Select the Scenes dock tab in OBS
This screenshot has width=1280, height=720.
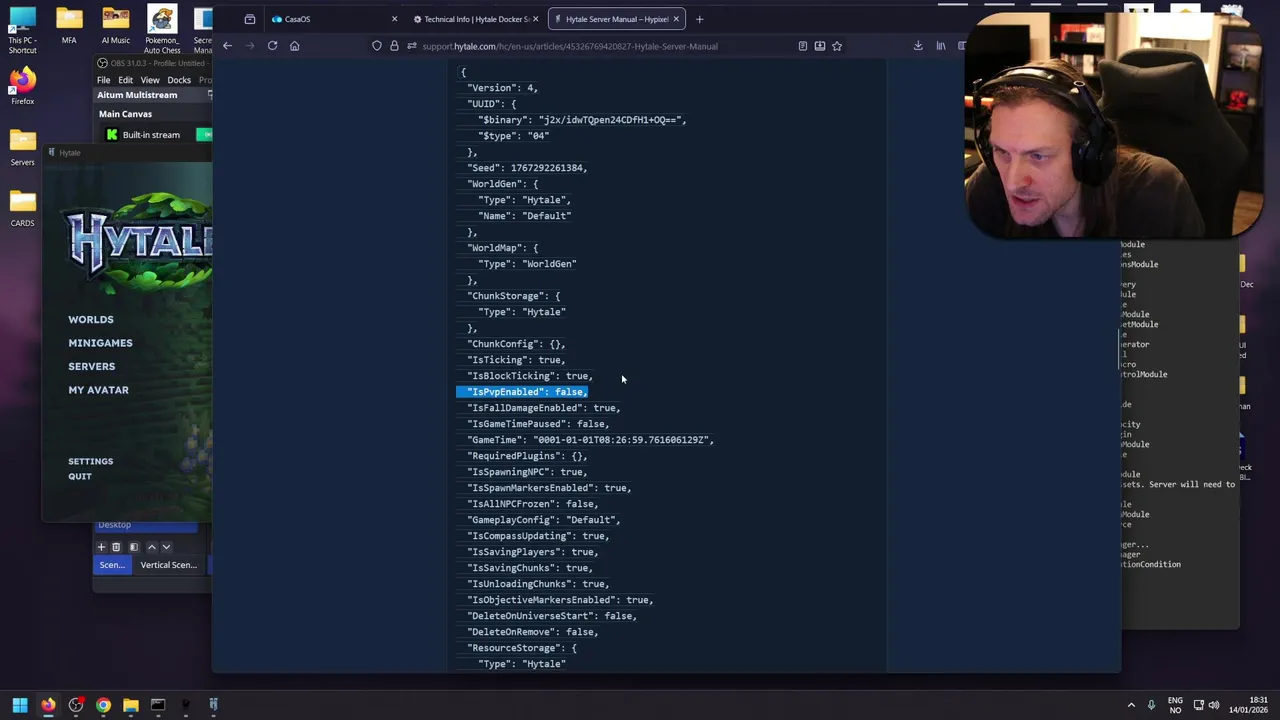[112, 565]
